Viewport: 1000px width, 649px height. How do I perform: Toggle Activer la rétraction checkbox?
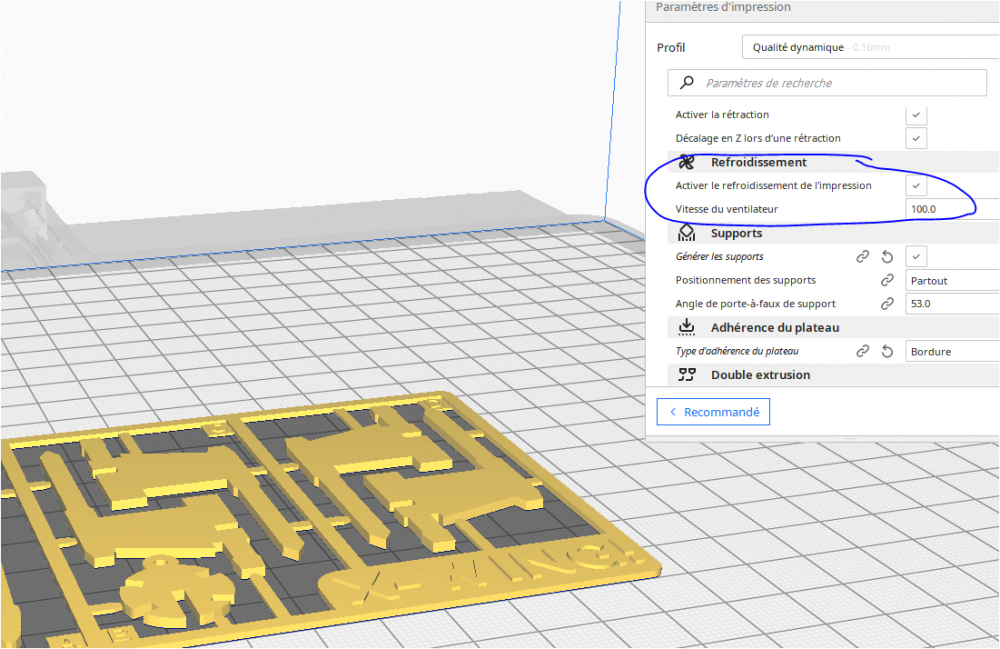(916, 115)
